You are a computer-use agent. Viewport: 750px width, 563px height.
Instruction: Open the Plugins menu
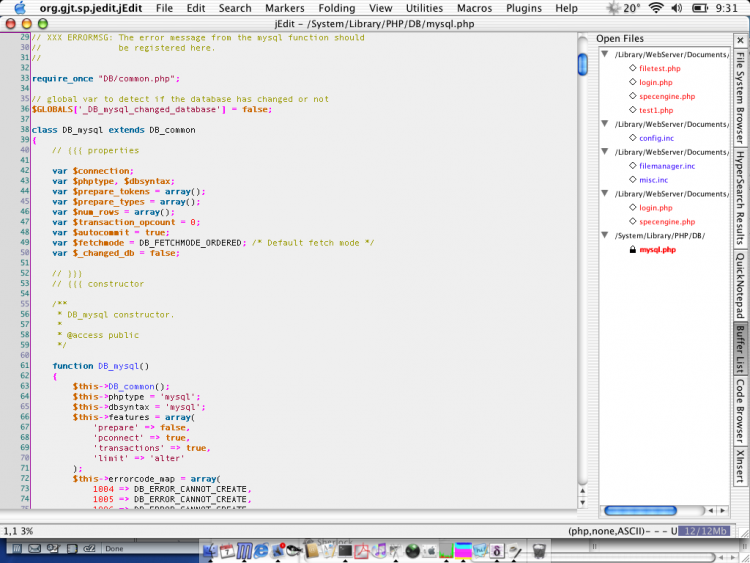pos(524,8)
